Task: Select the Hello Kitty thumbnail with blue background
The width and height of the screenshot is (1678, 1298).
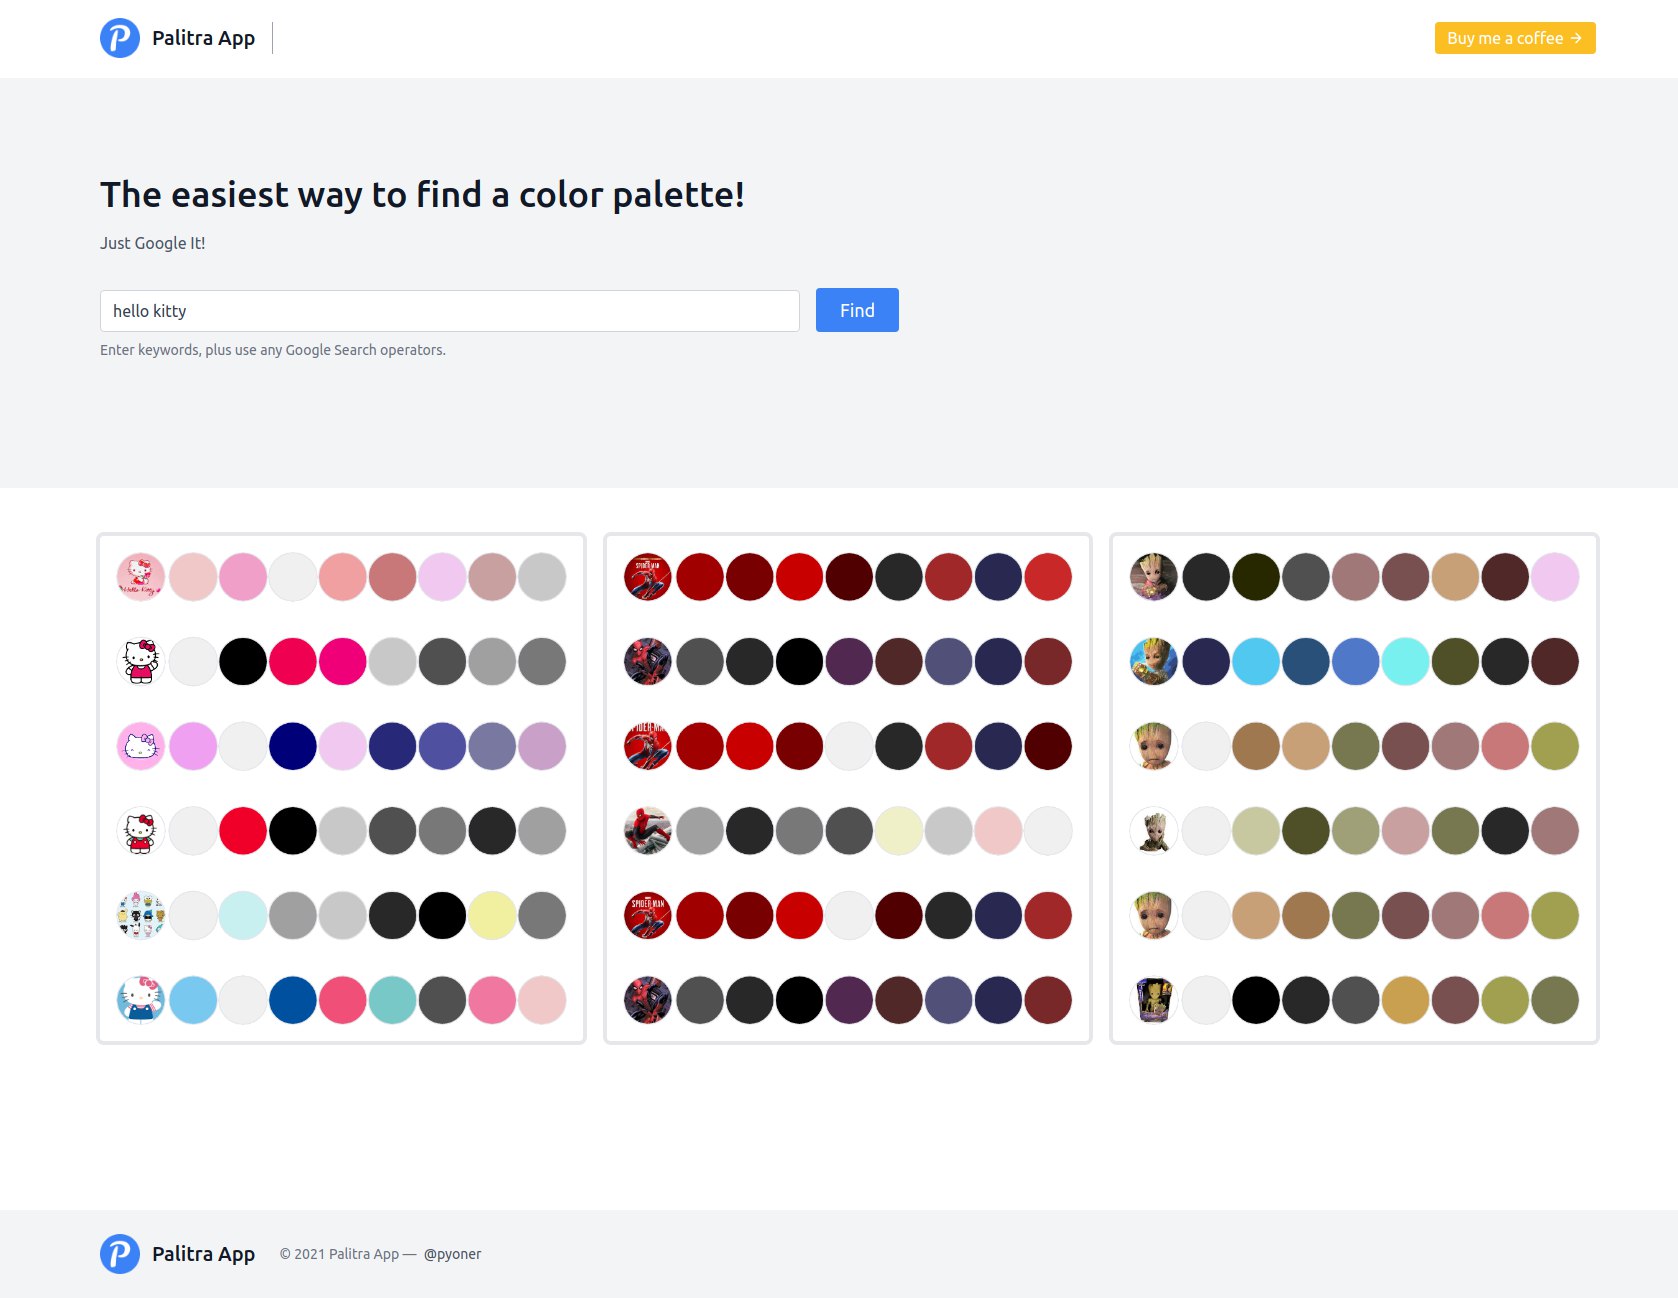Action: (x=141, y=1000)
